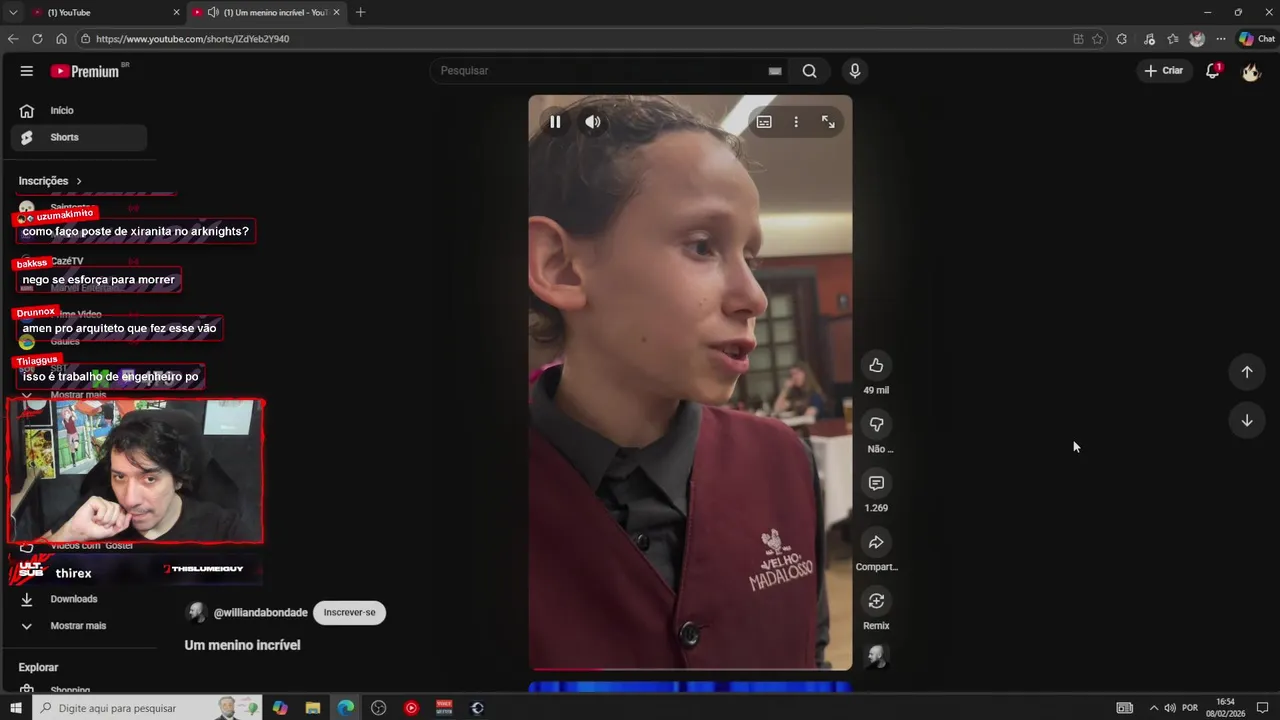
Task: Open the YouTube hamburger guide menu
Action: [x=27, y=71]
